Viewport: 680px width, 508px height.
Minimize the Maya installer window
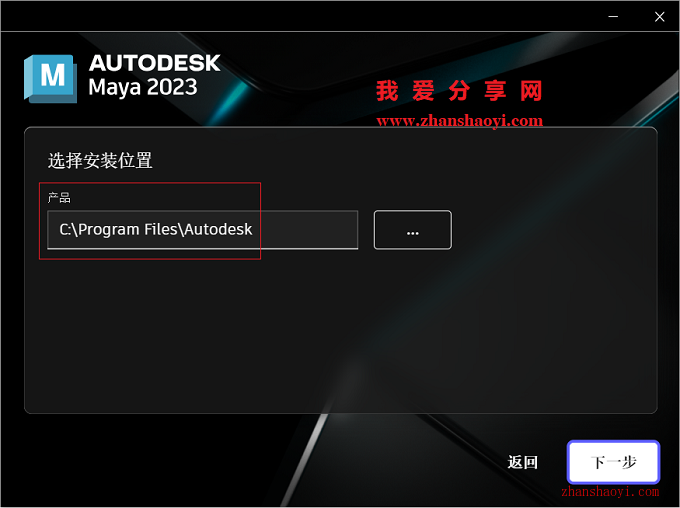click(x=613, y=16)
